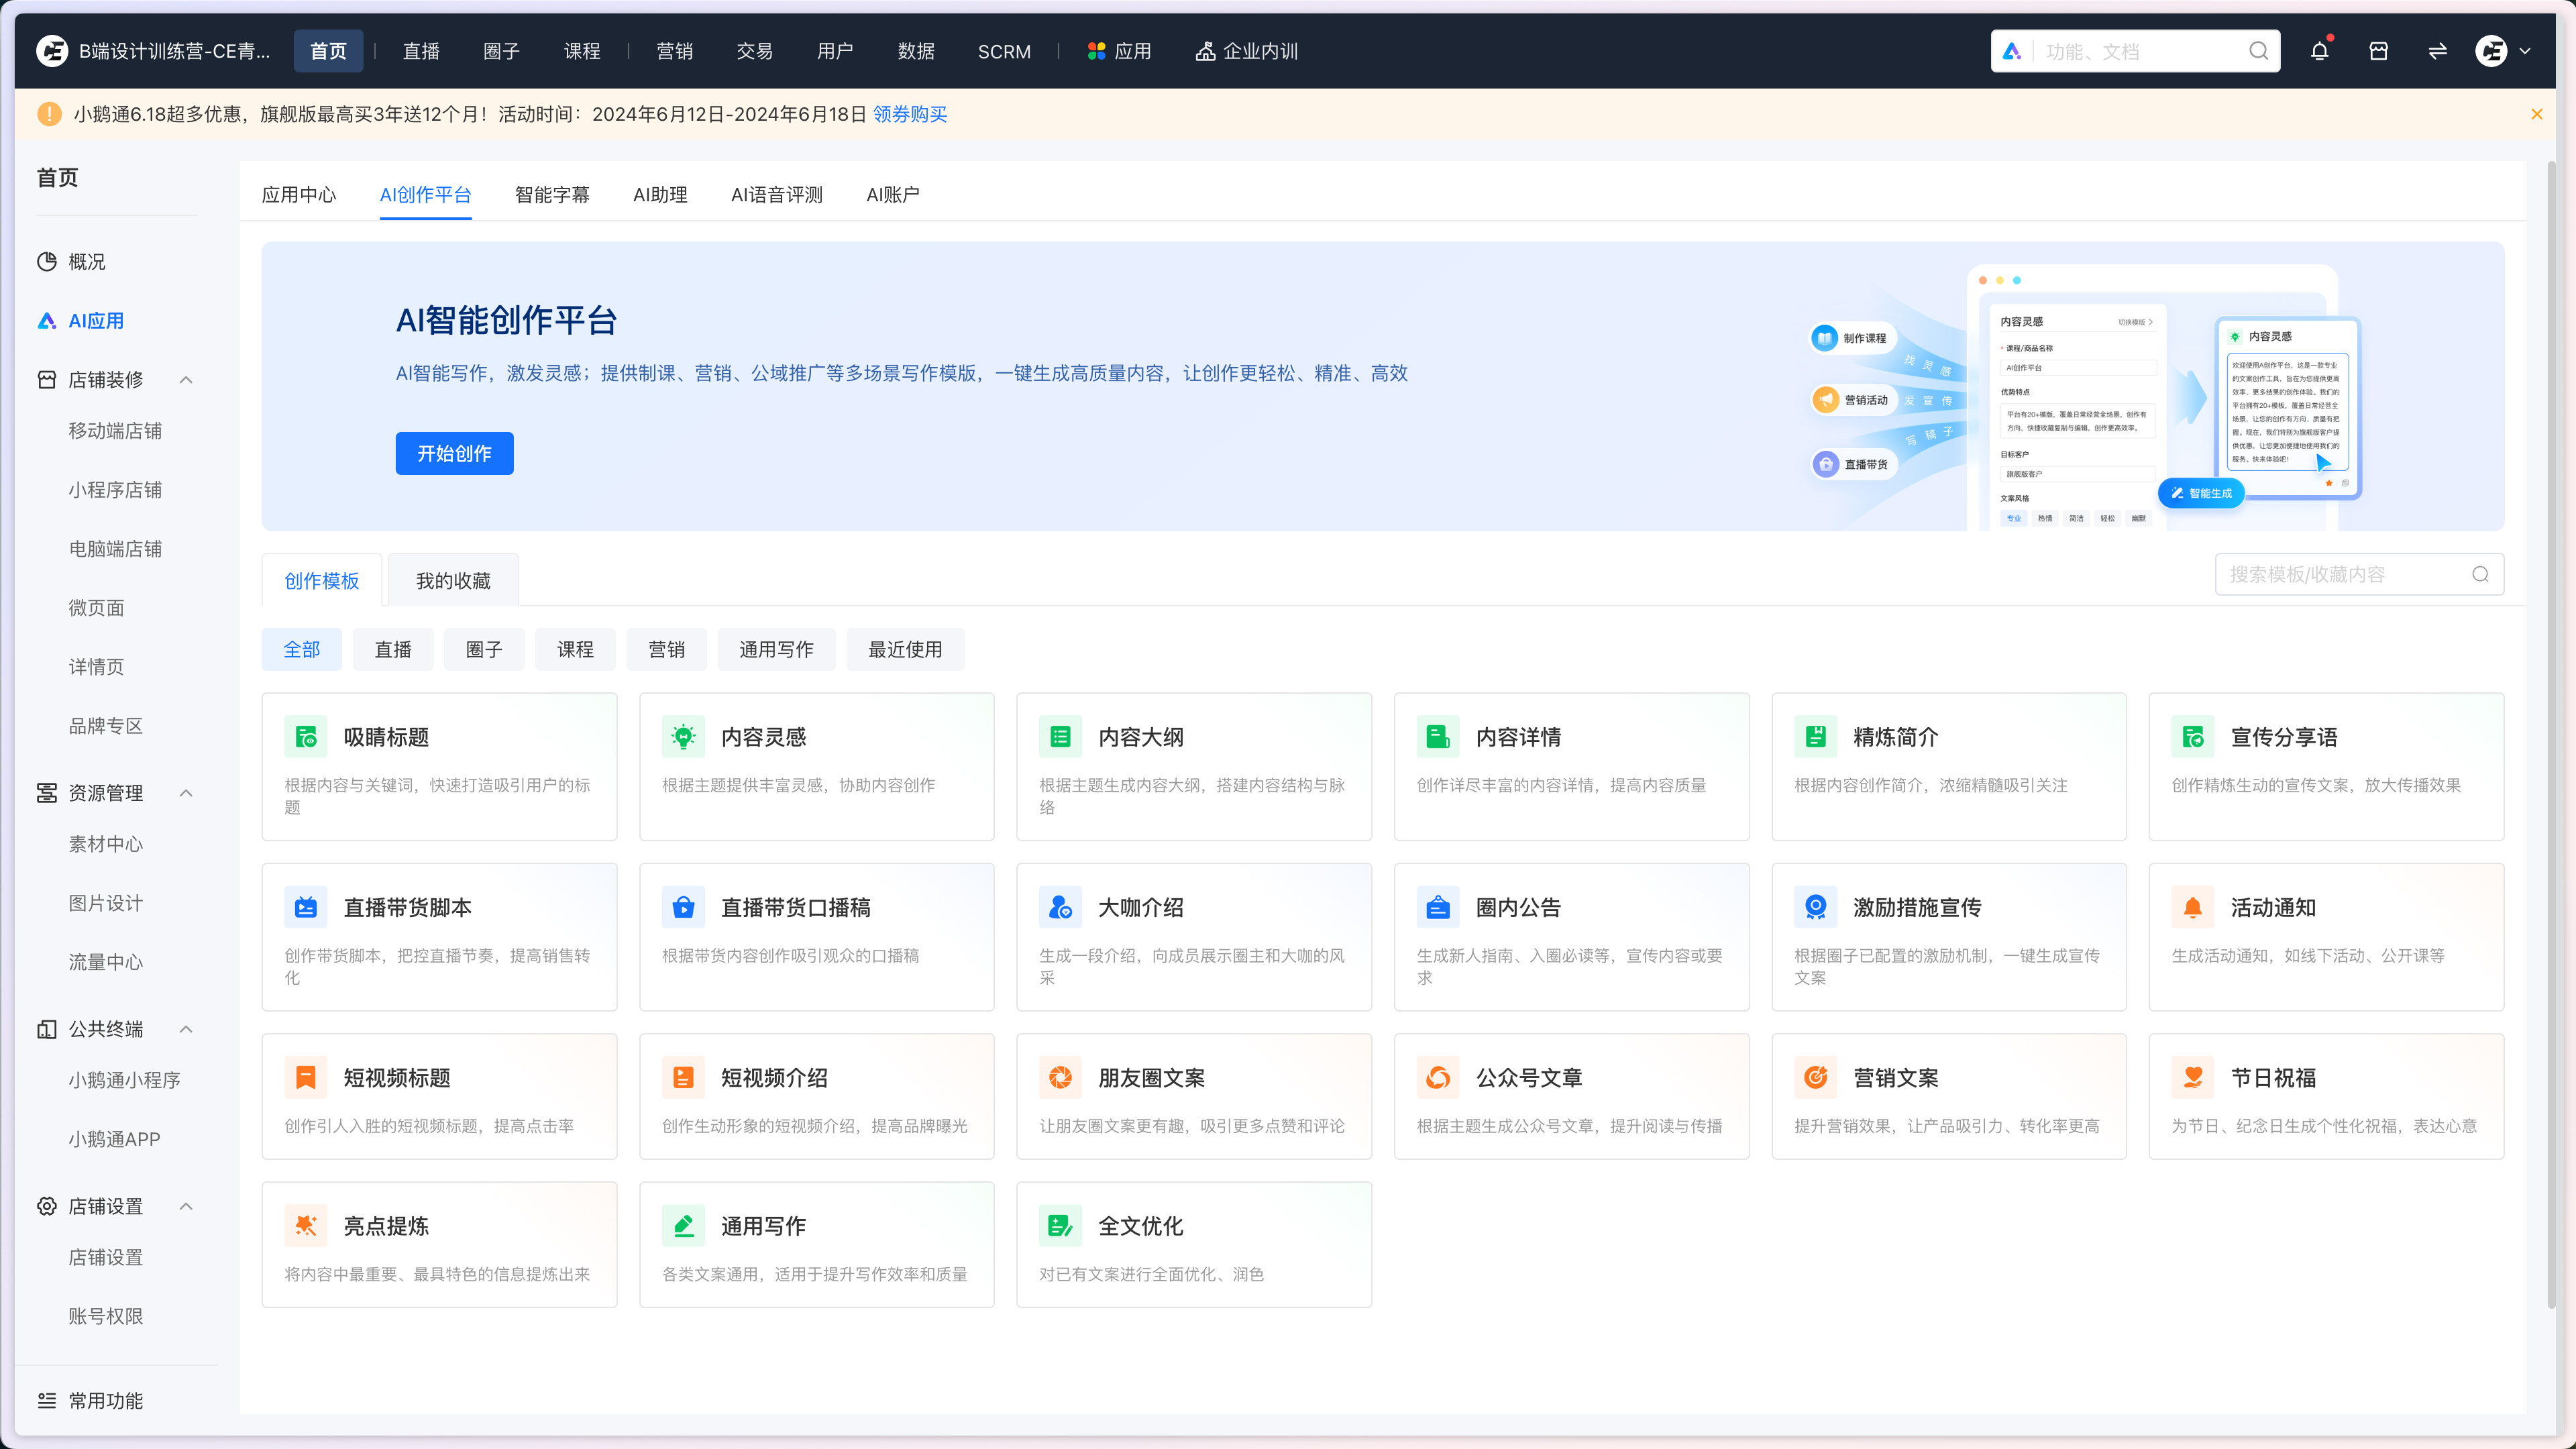Open the 领券购买 promotion link
The image size is (2576, 1449).
point(909,114)
